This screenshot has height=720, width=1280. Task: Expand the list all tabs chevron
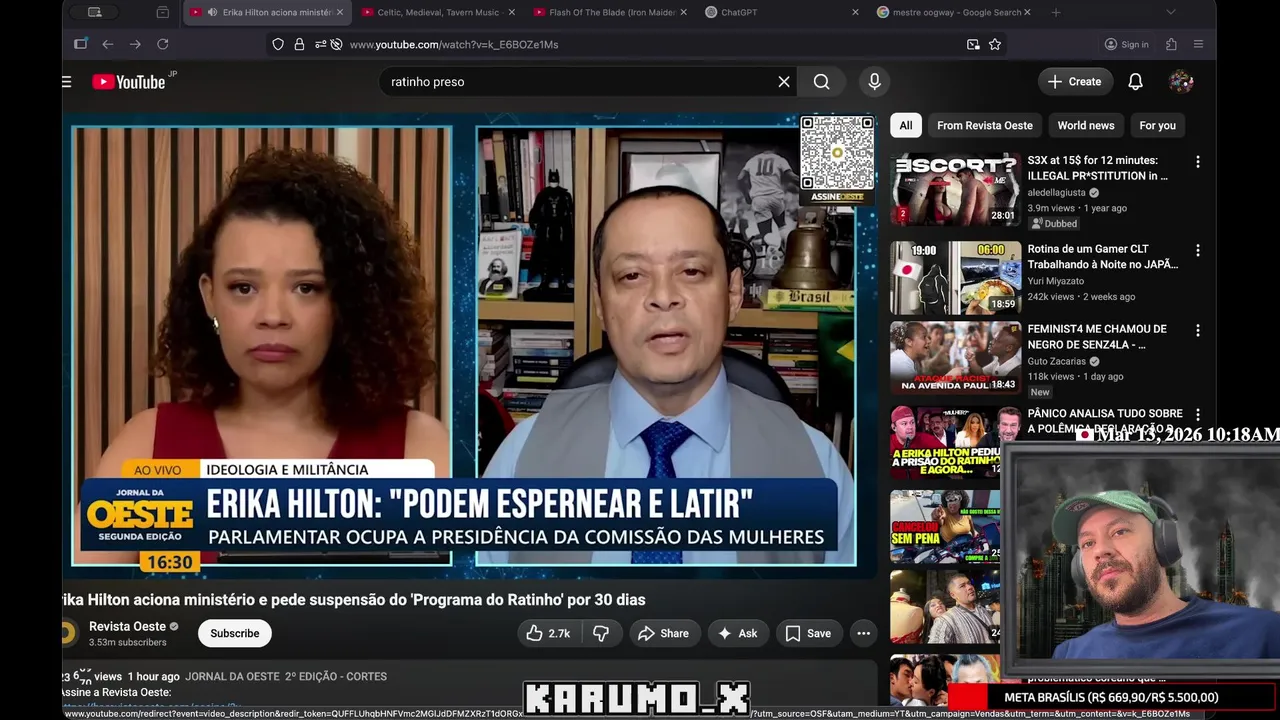[1171, 12]
